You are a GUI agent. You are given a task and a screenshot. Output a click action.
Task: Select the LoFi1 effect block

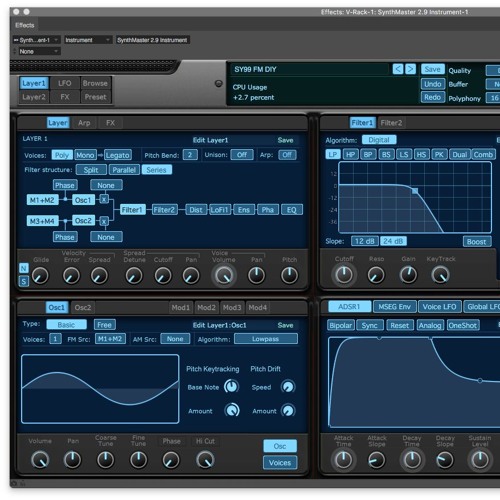[x=220, y=210]
